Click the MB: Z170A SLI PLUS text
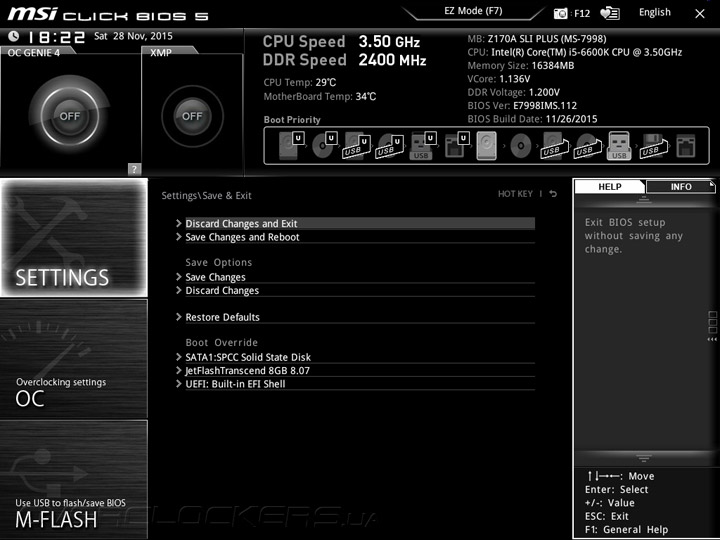720x540 pixels. [x=536, y=39]
